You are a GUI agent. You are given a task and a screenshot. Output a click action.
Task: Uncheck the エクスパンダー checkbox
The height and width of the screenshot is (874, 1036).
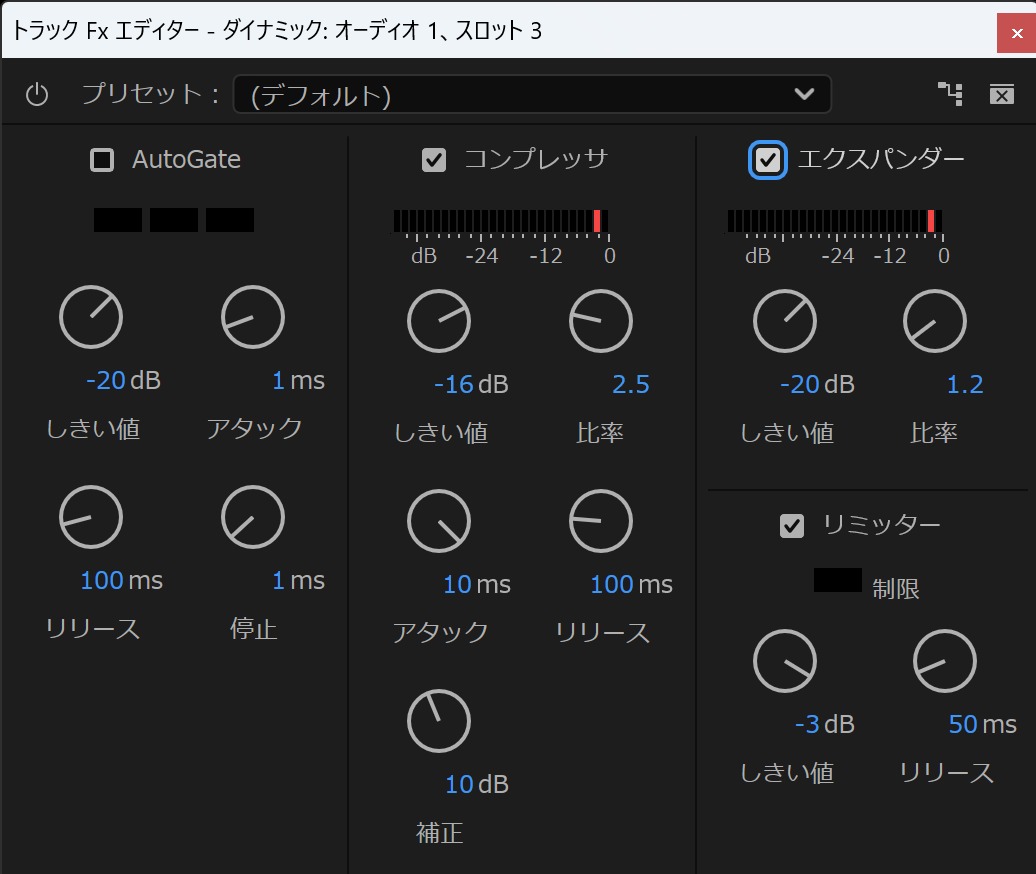point(768,160)
